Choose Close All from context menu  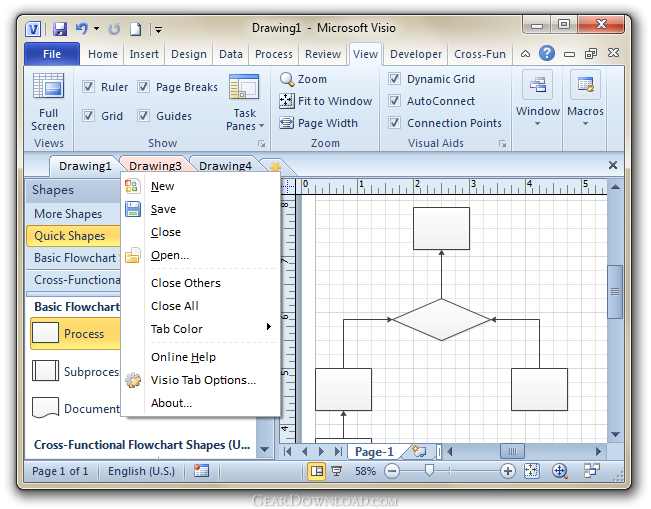click(175, 306)
